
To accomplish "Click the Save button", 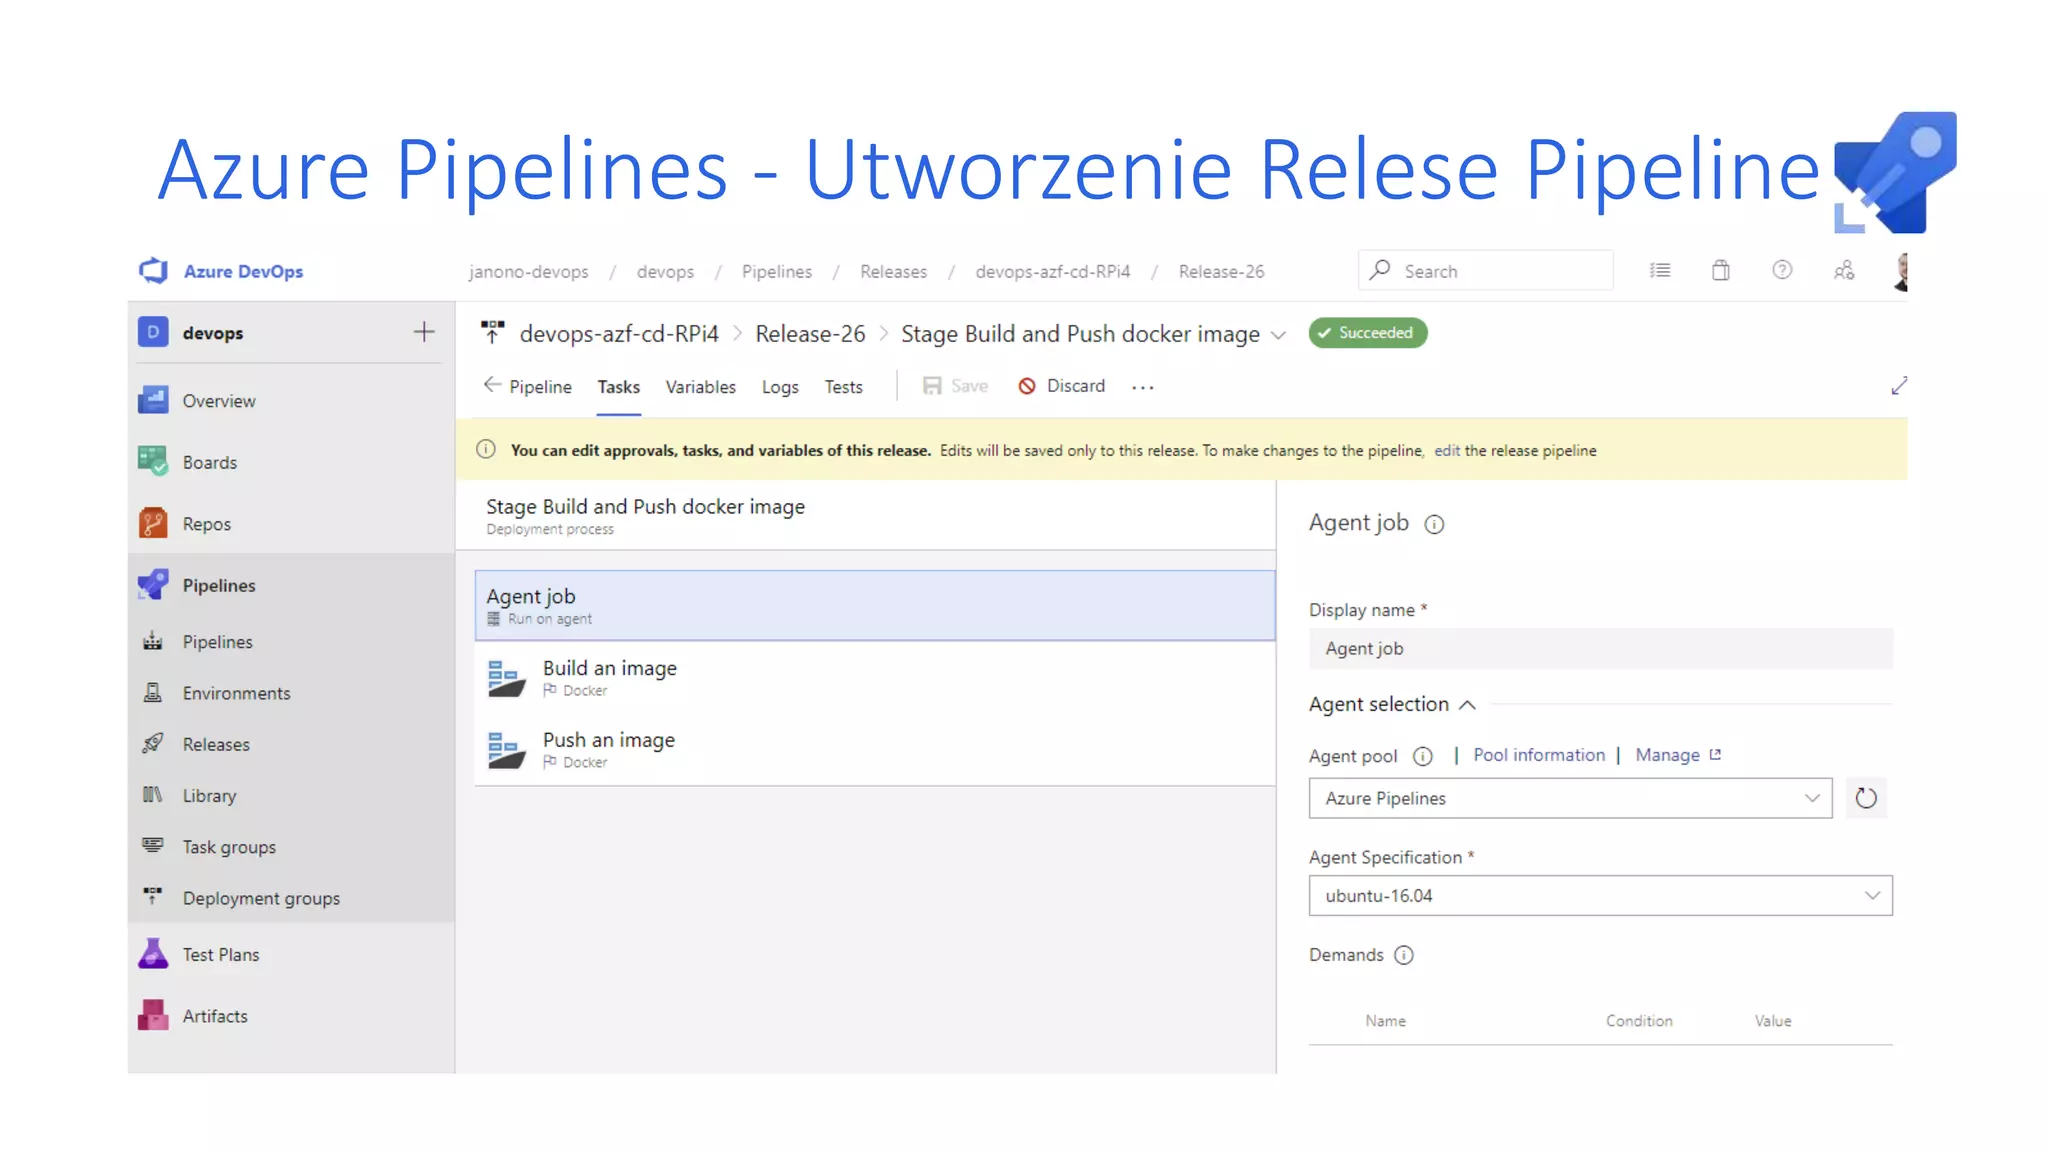I will [956, 386].
